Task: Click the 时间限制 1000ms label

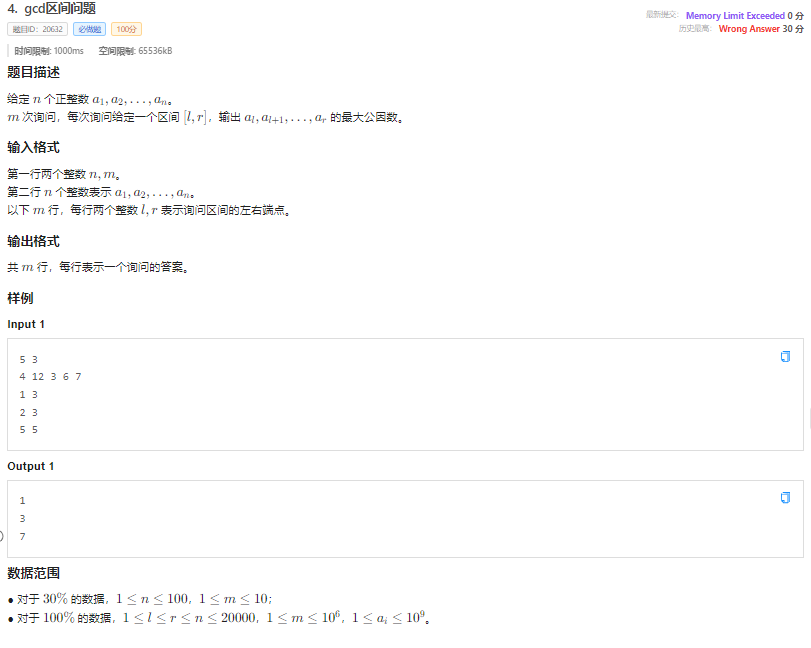Action: click(x=49, y=51)
